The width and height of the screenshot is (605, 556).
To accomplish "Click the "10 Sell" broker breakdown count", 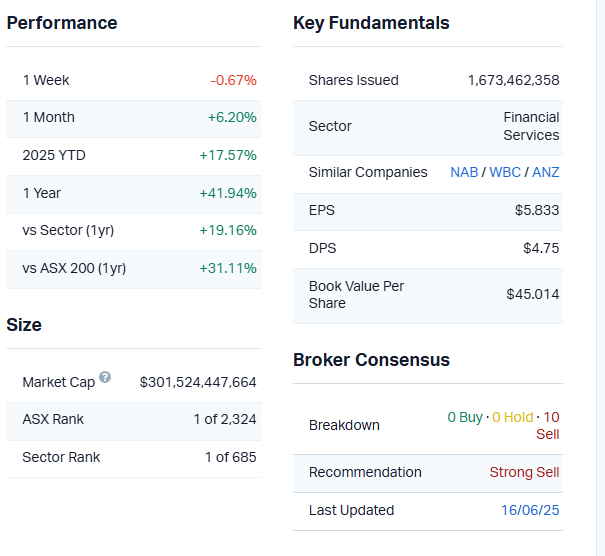I will click(549, 425).
